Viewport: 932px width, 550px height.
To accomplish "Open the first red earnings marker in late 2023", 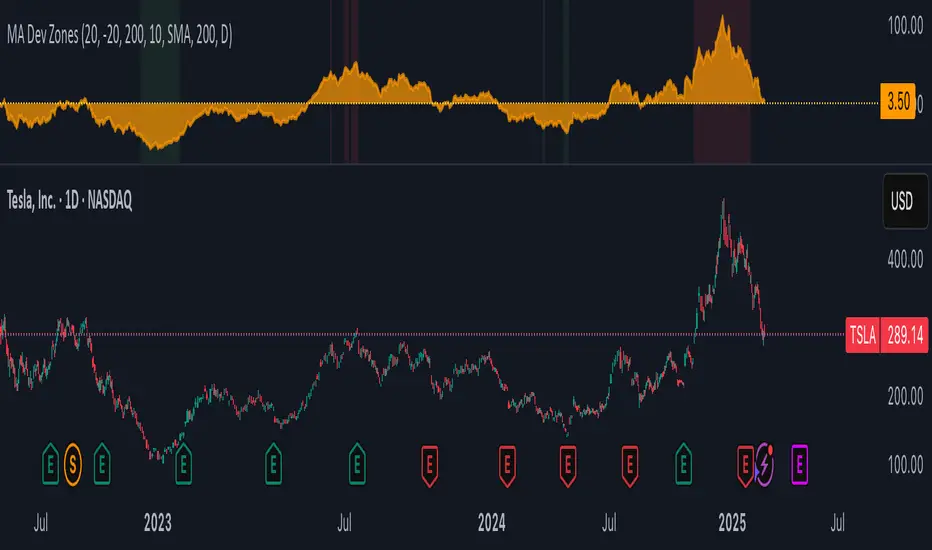I will click(x=430, y=466).
